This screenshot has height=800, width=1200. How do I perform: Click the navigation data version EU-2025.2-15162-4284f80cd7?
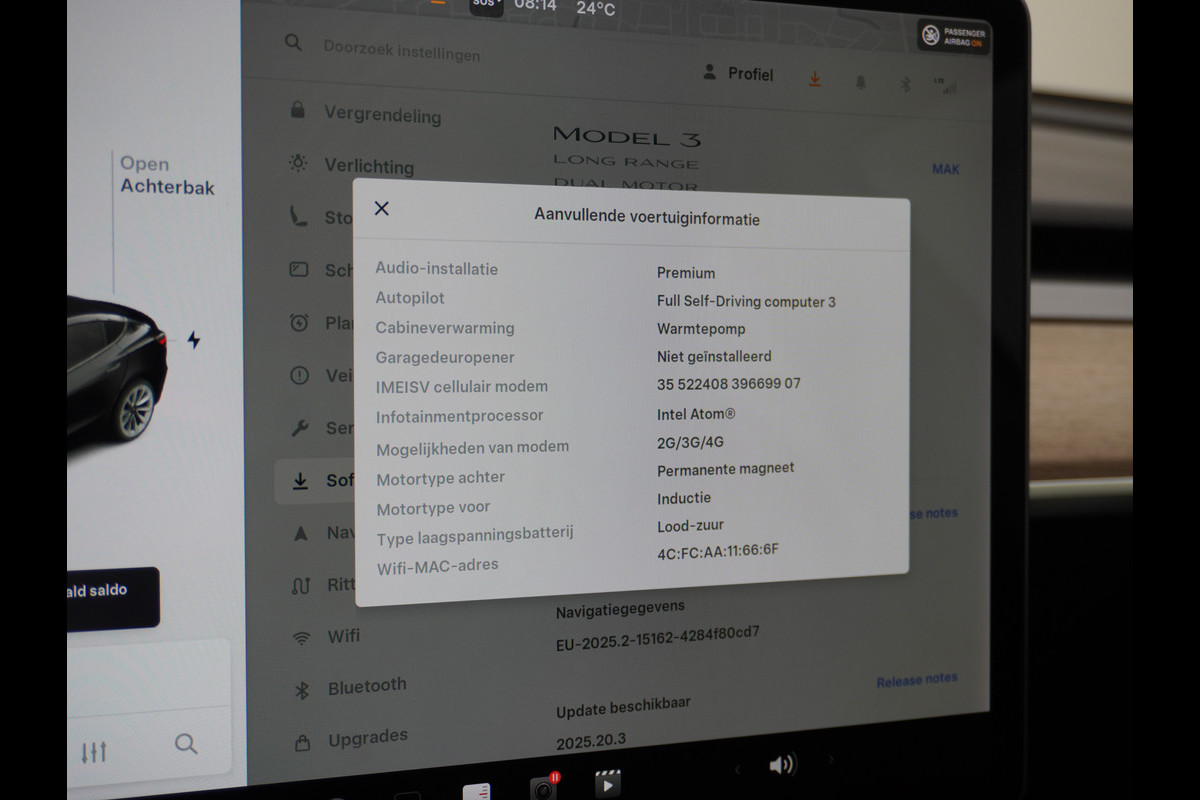point(658,639)
